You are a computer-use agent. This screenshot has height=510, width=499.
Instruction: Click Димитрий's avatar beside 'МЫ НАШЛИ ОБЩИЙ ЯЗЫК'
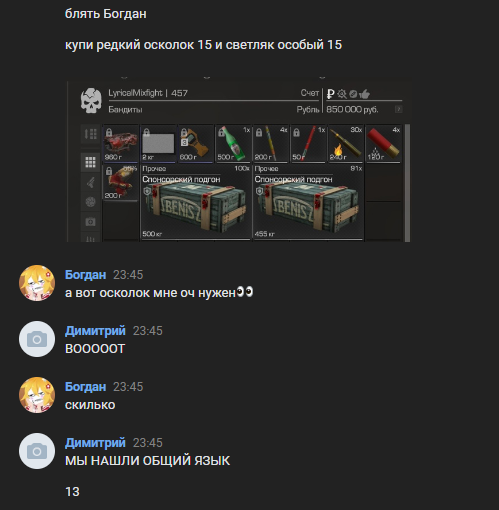point(37,451)
